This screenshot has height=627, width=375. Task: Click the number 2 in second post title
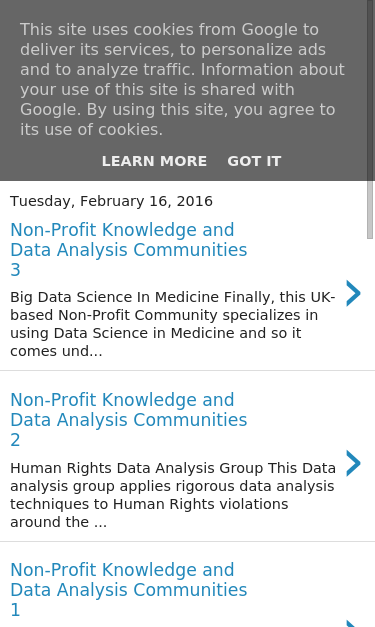coord(15,440)
